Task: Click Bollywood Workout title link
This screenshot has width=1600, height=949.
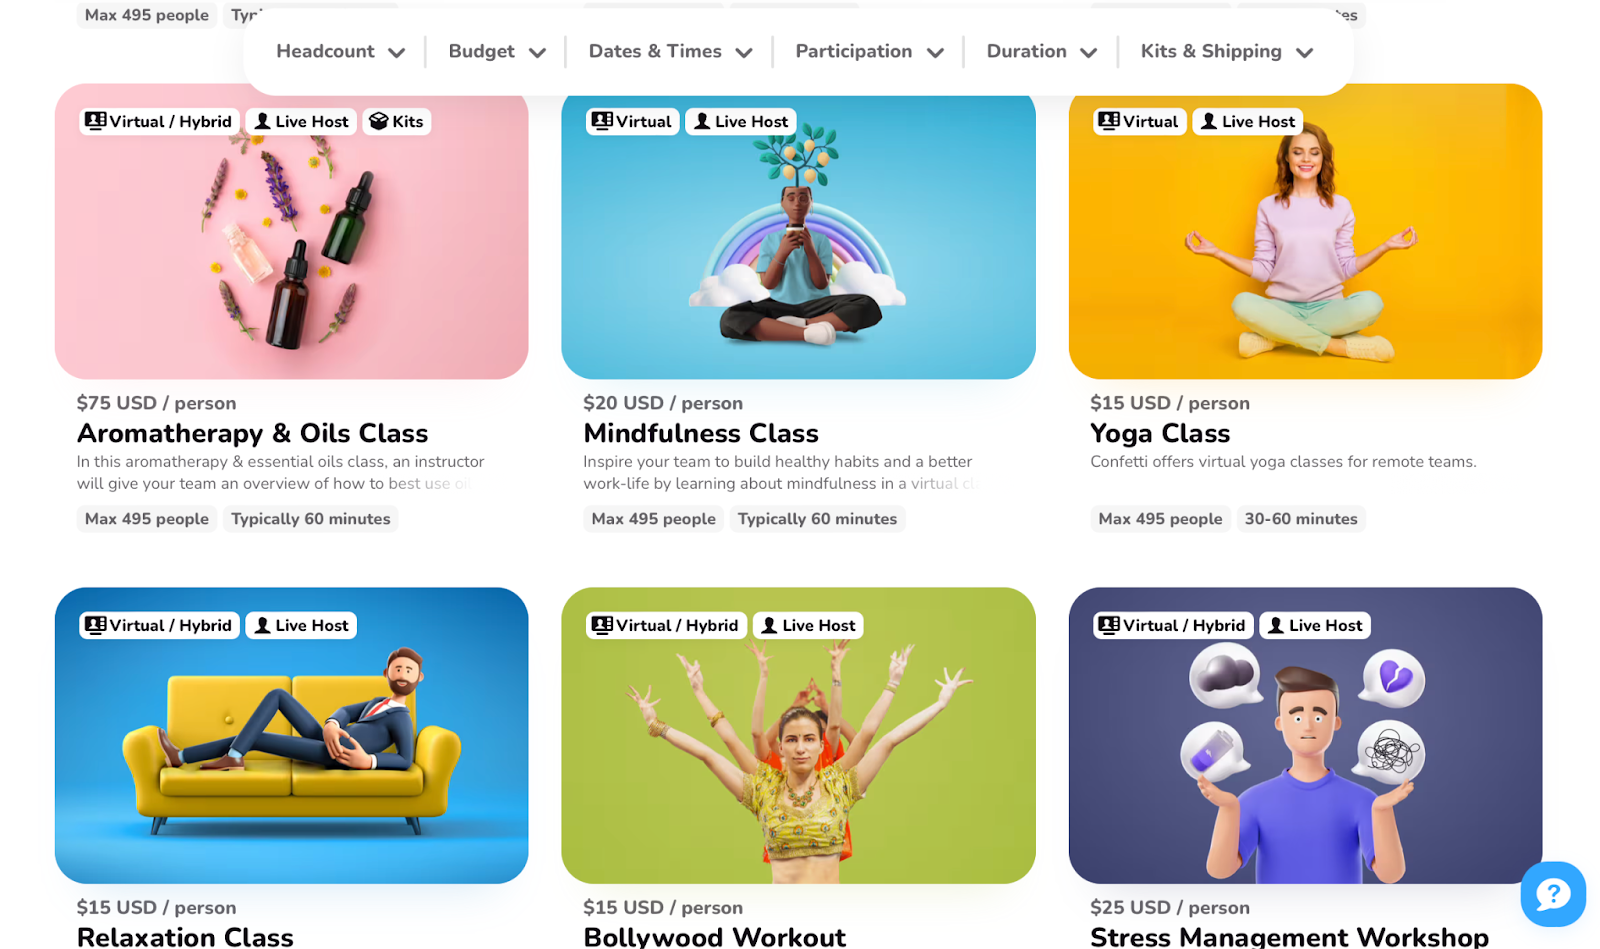Action: point(714,936)
